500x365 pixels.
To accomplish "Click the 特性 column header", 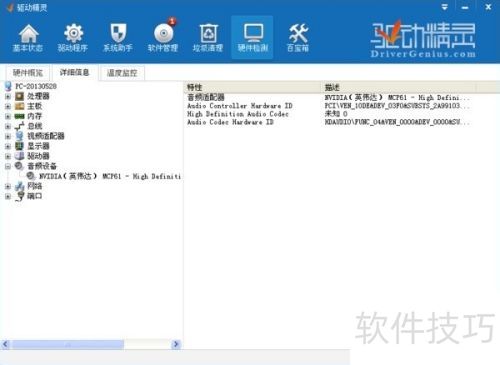I will coord(252,87).
